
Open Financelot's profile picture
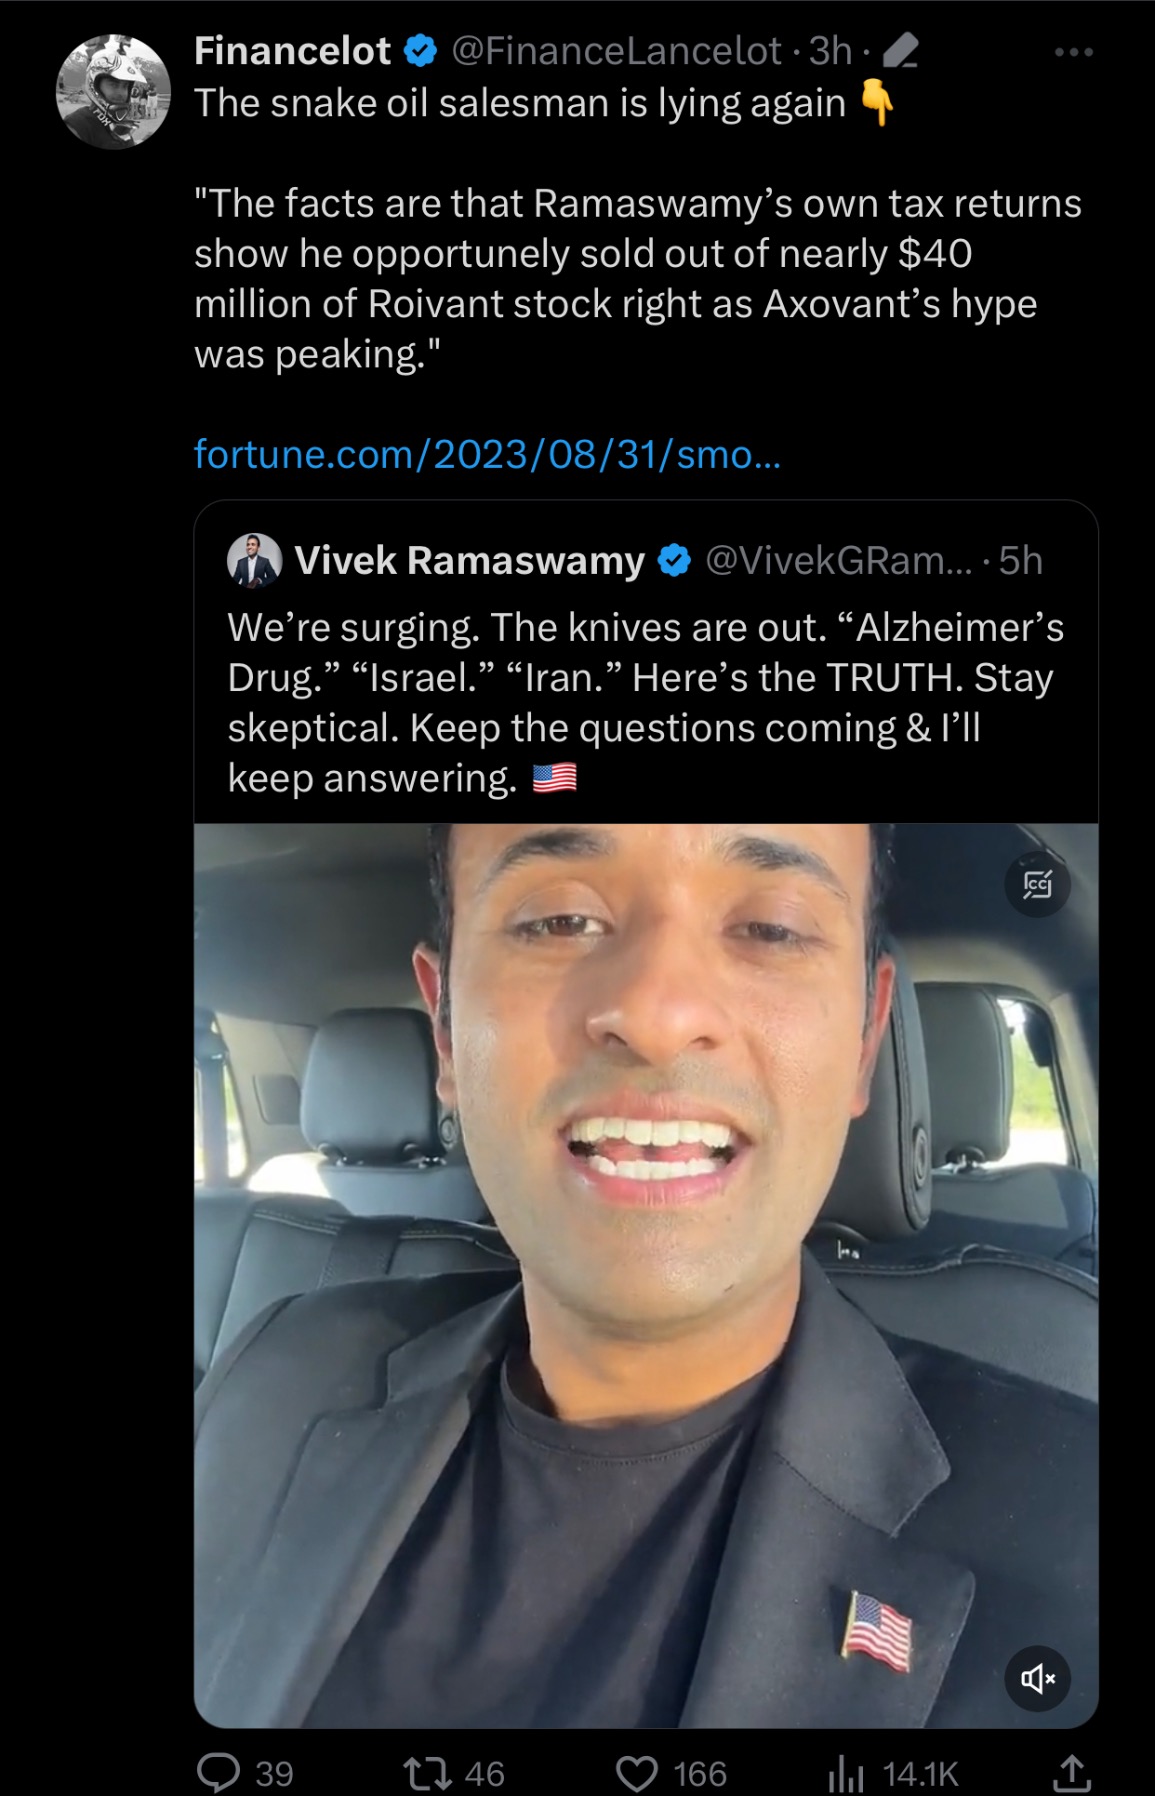tap(112, 92)
